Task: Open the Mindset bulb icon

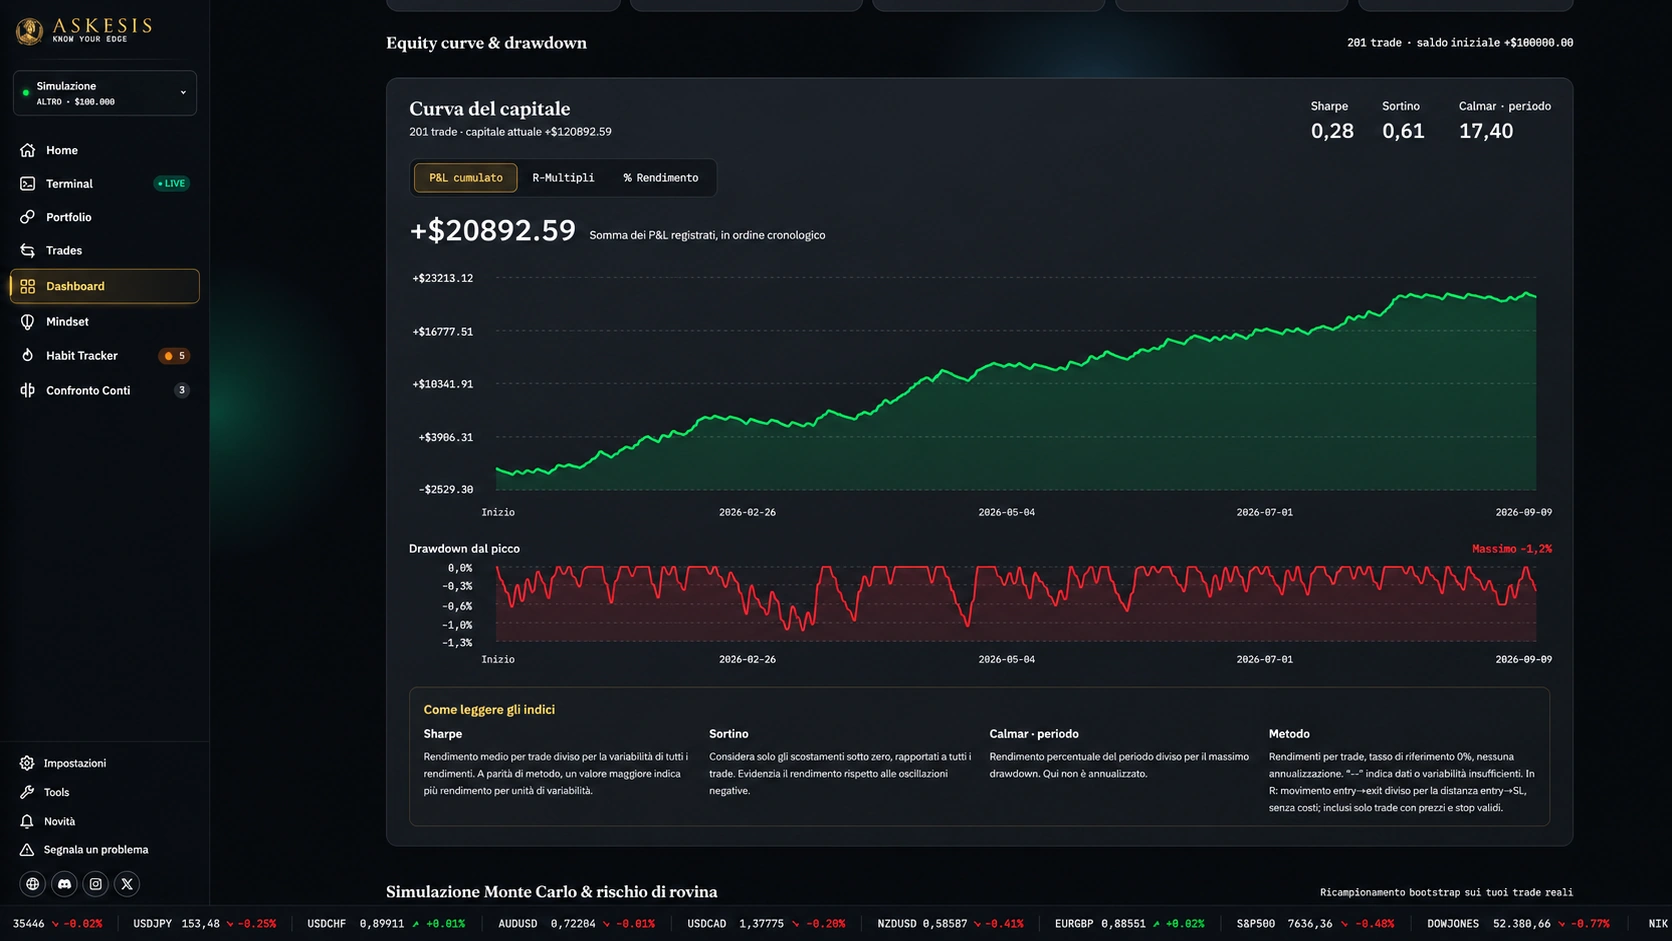Action: [x=28, y=322]
